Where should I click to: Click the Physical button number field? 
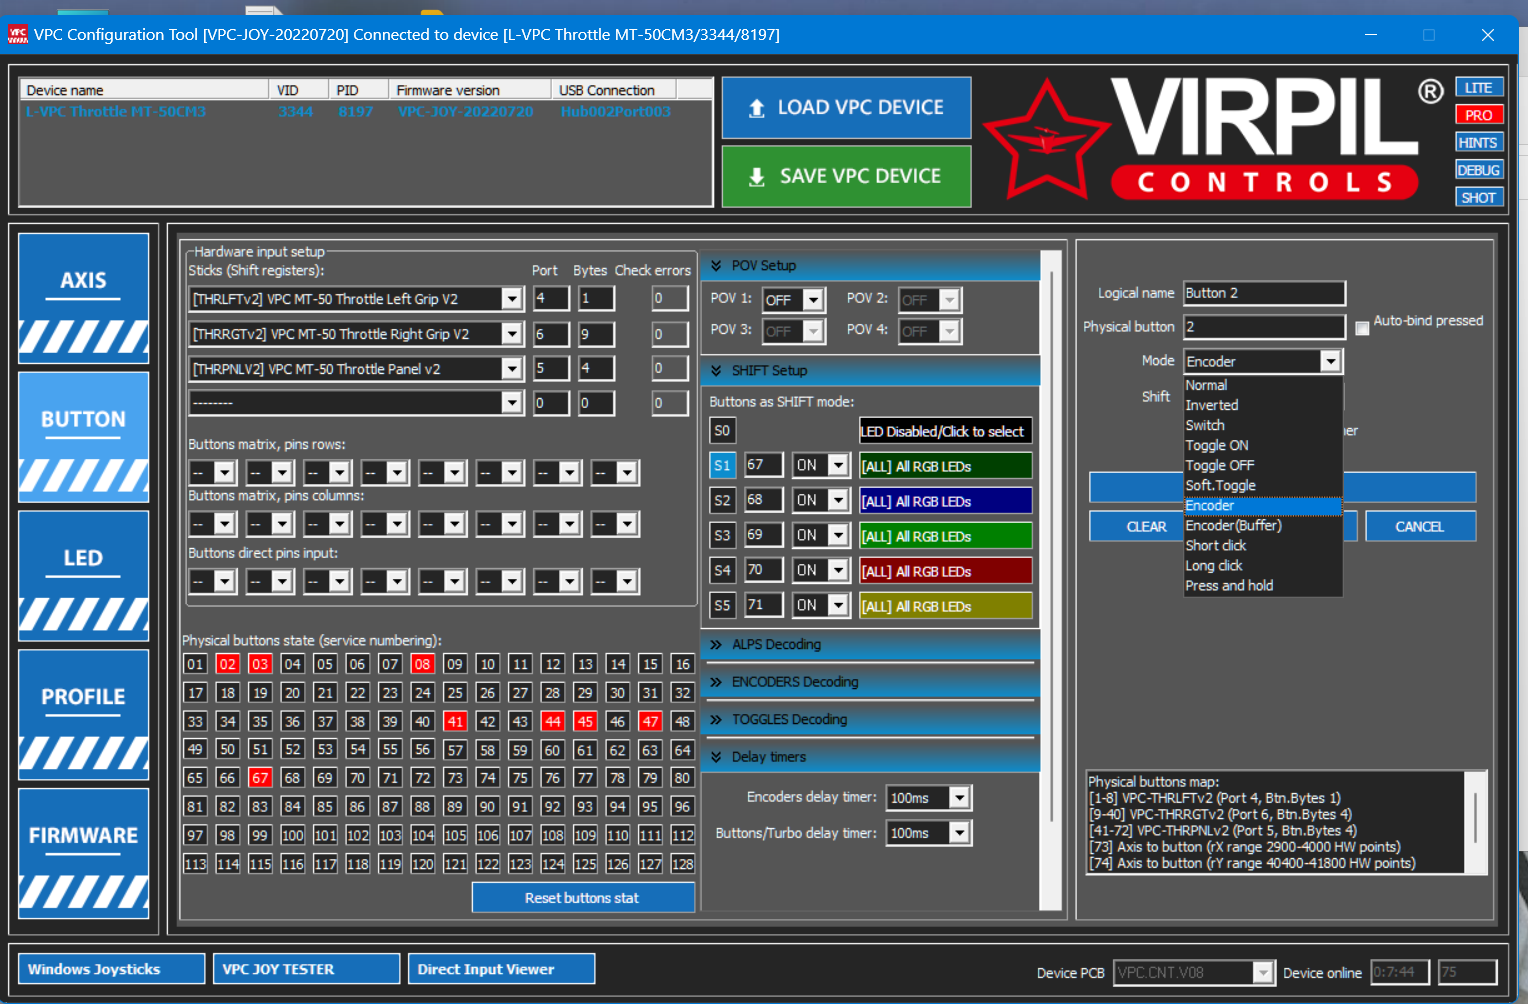pos(1264,327)
